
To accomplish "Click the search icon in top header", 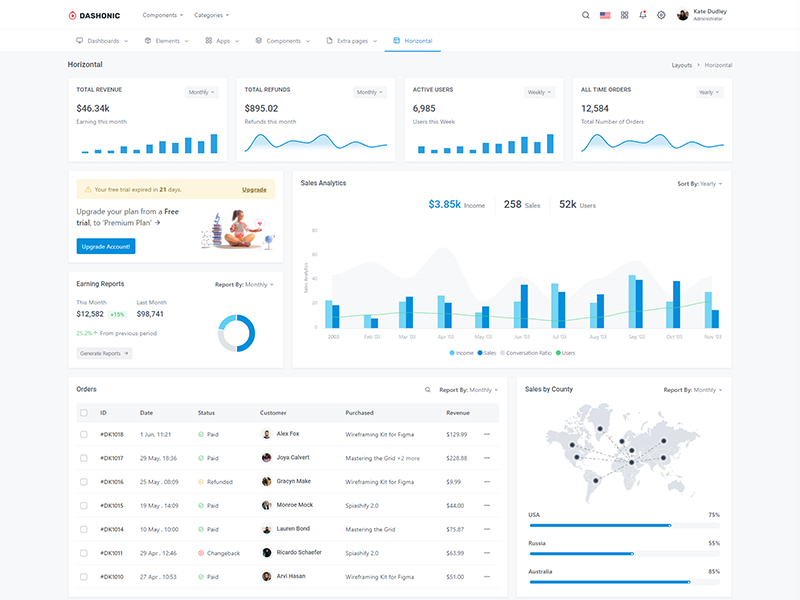I will click(x=586, y=15).
